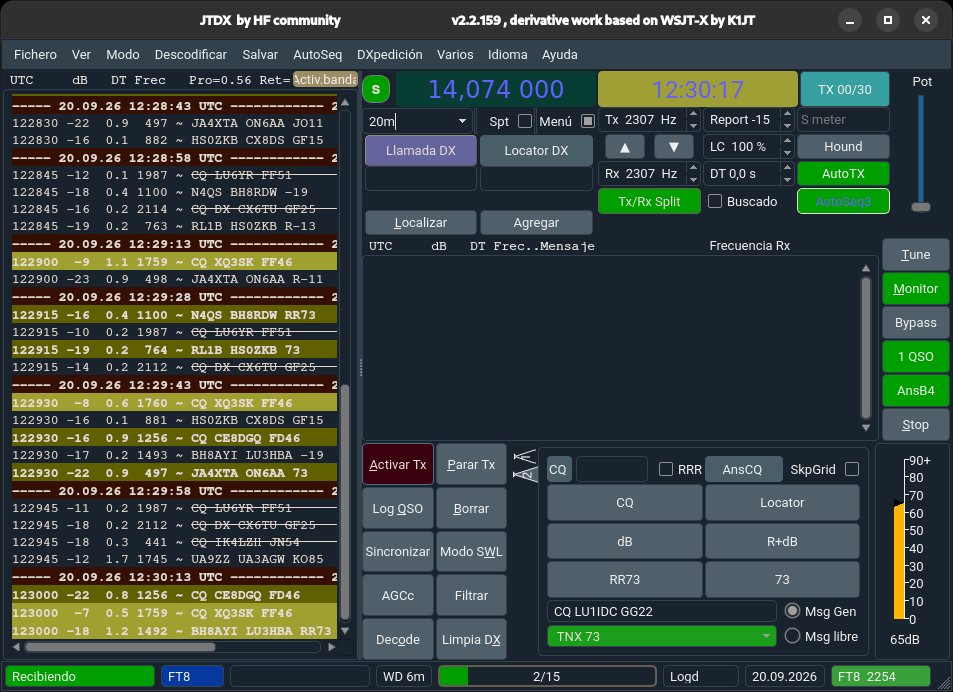The image size is (953, 692).
Task: Enable the RRR checkbox
Action: pyautogui.click(x=666, y=469)
